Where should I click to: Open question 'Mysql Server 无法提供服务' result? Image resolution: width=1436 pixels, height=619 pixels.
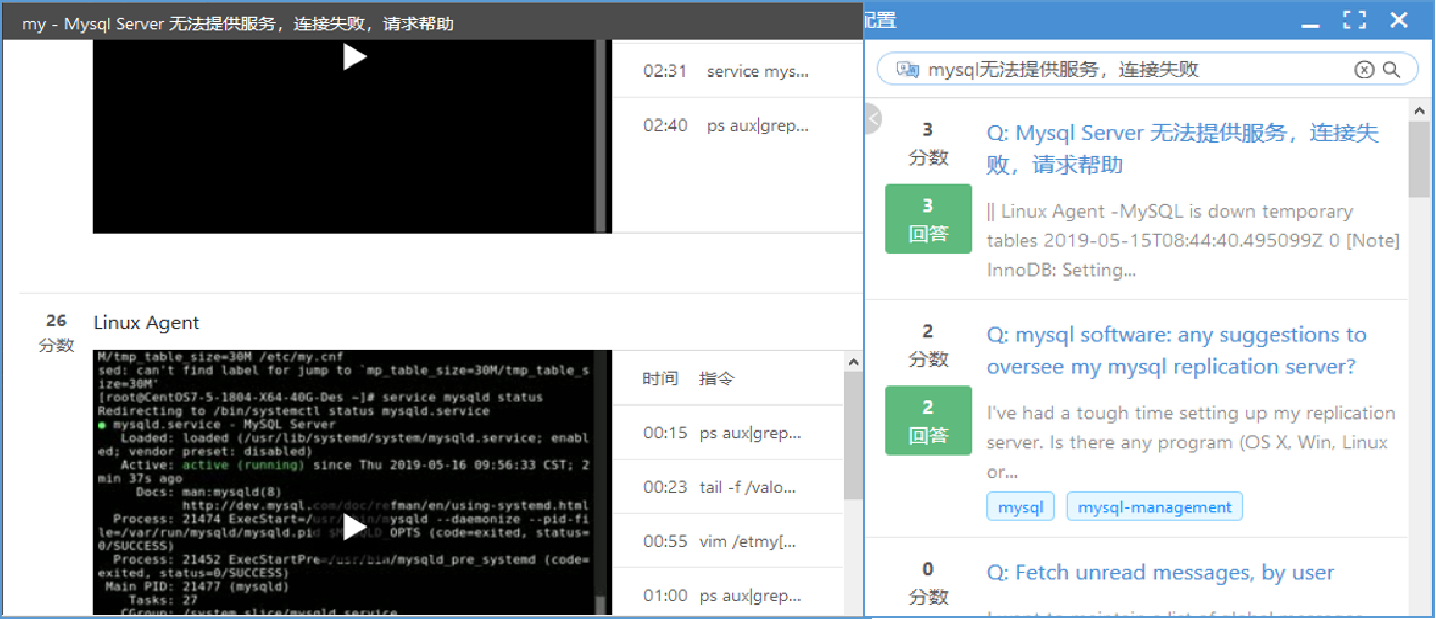point(1183,149)
